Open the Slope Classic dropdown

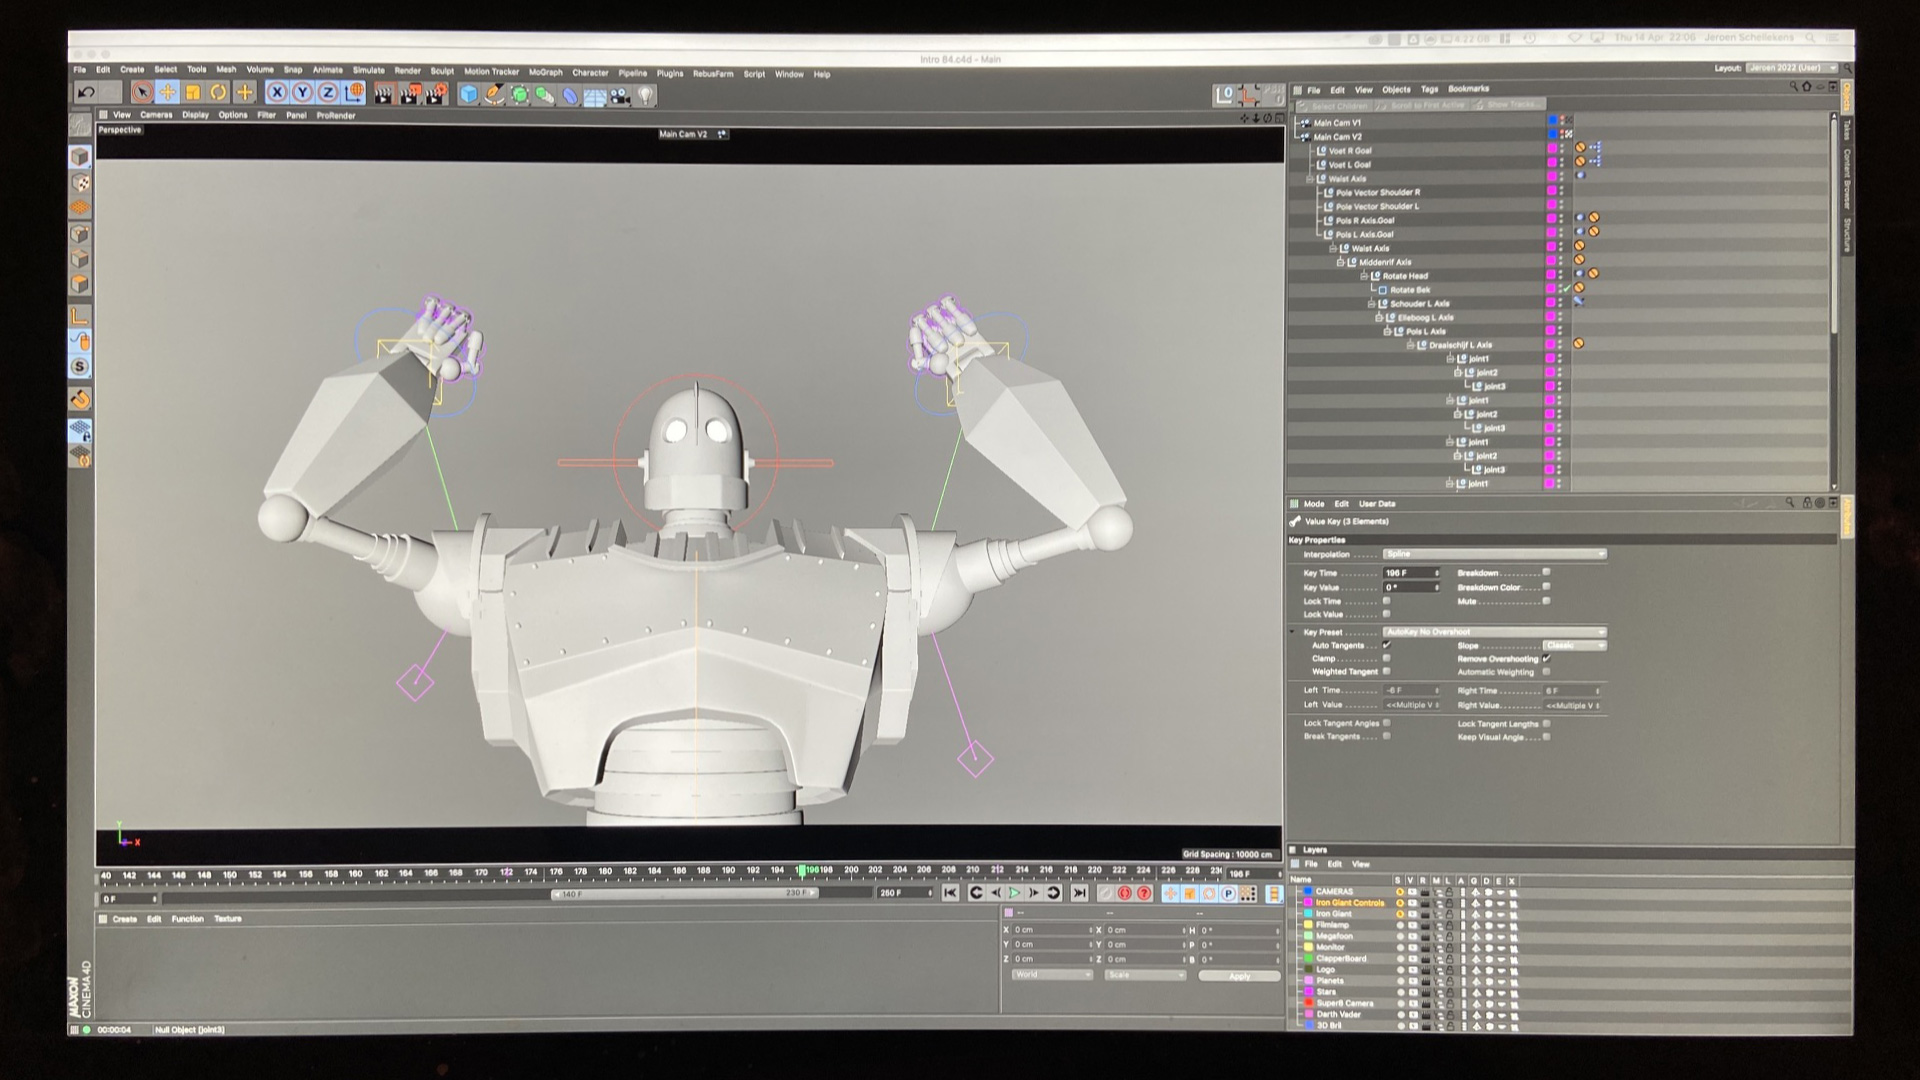pos(1573,645)
